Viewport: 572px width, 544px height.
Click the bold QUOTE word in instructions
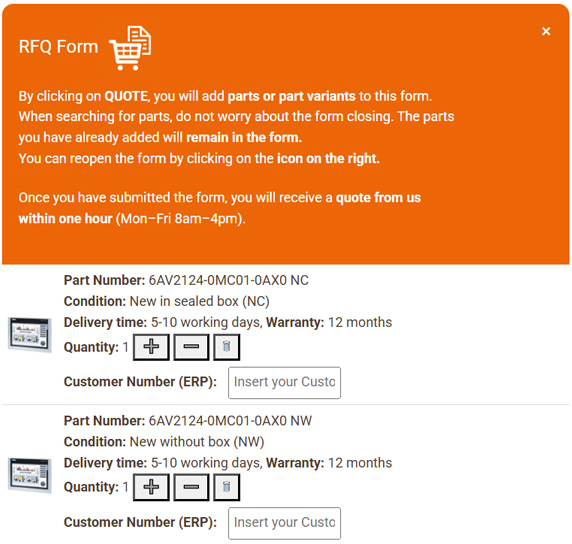(x=126, y=96)
